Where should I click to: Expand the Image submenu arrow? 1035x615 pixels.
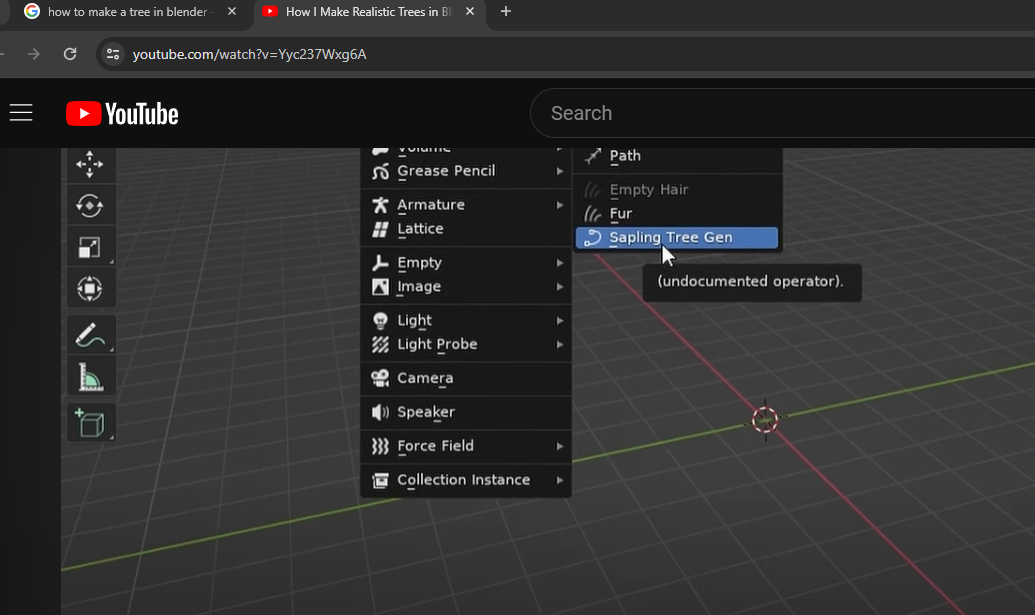560,286
